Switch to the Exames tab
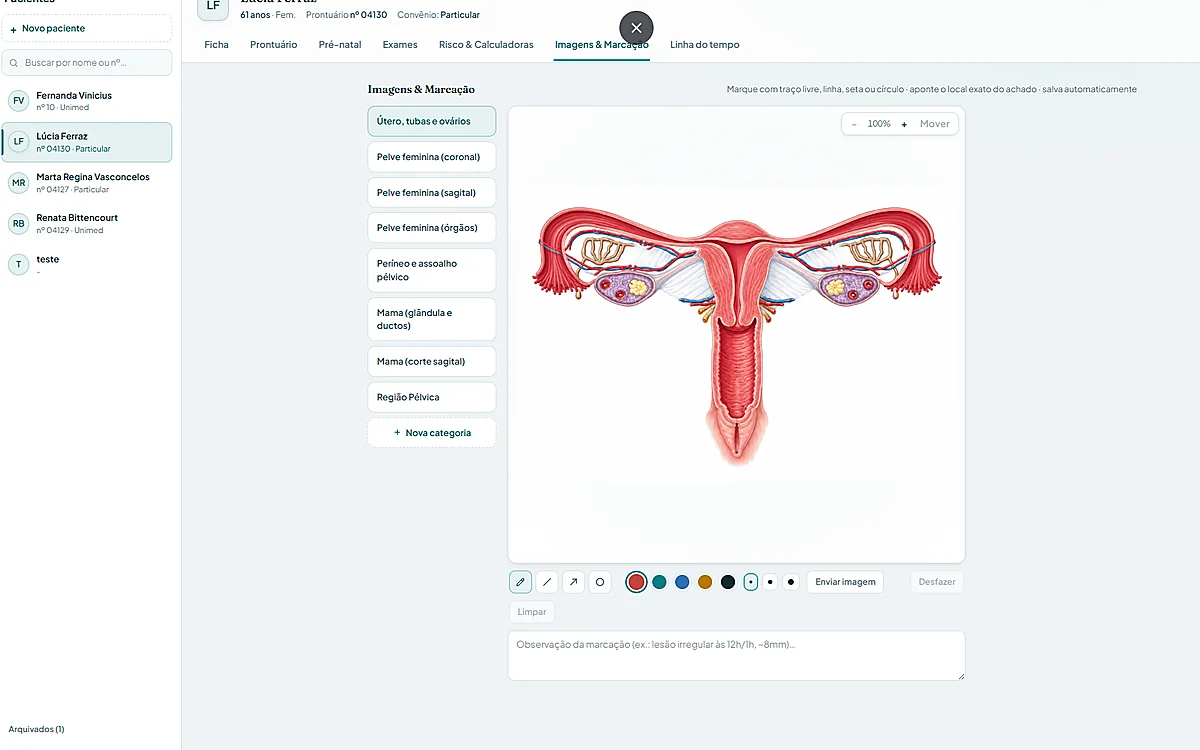Image resolution: width=1200 pixels, height=750 pixels. 400,45
